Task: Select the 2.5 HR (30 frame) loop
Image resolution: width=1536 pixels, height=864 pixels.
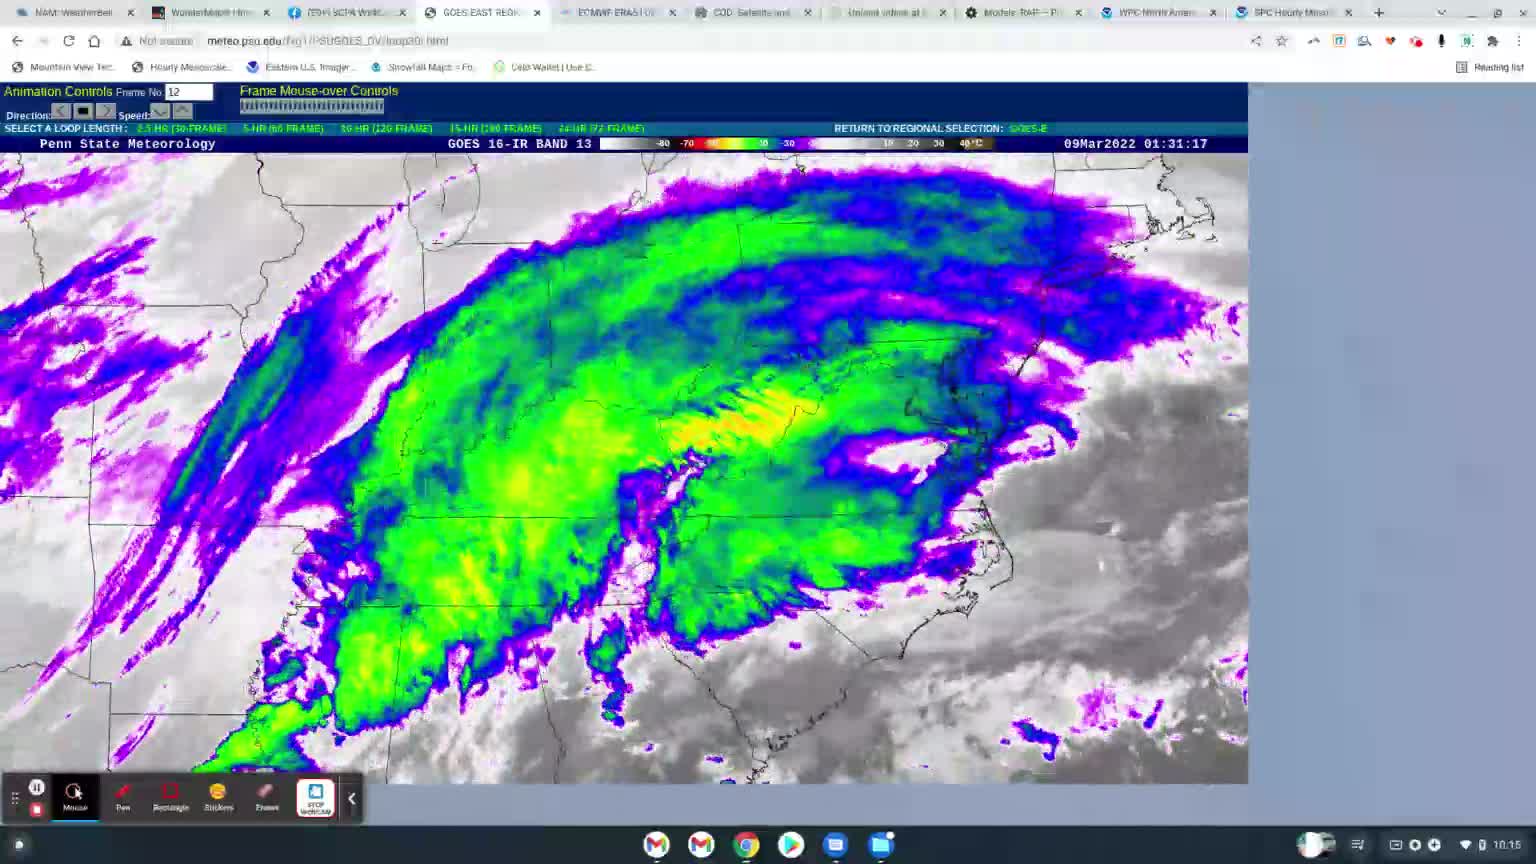Action: tap(182, 128)
